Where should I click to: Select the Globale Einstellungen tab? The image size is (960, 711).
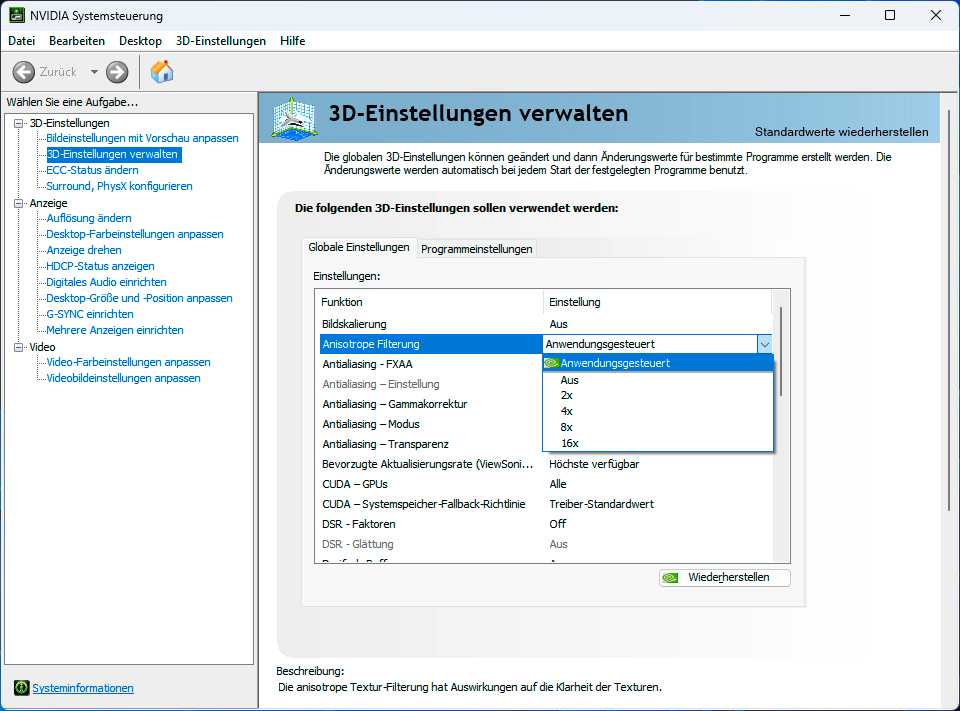coord(359,247)
